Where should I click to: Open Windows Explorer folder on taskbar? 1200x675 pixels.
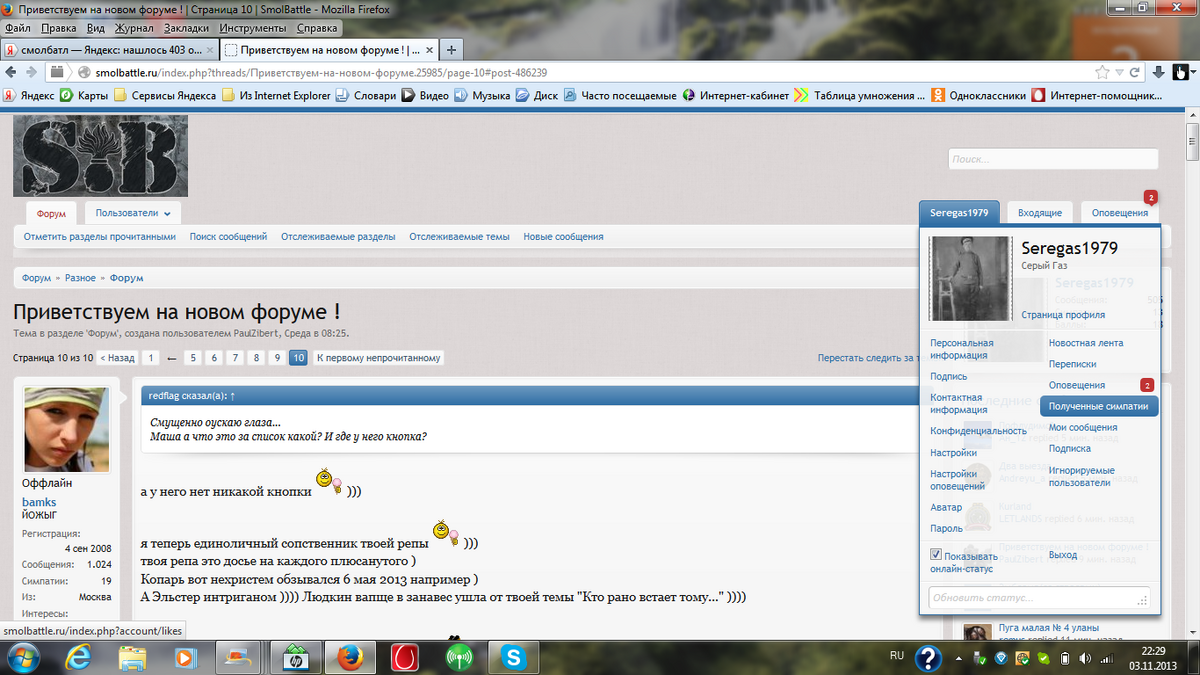[132, 657]
